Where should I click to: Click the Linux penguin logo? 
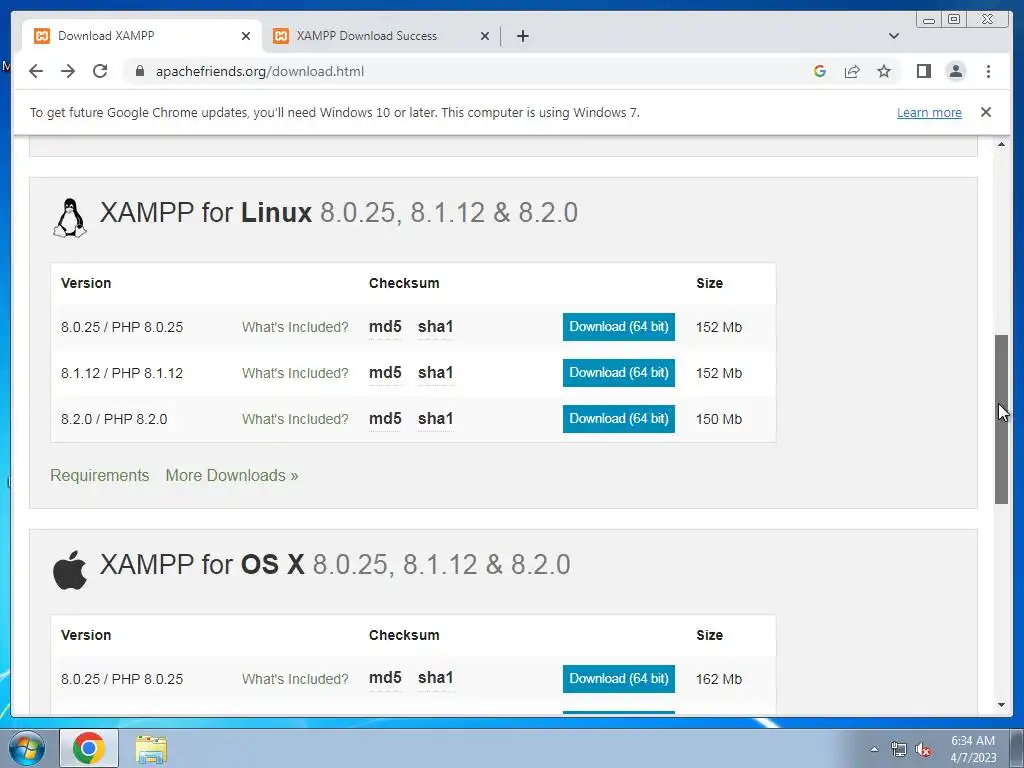click(69, 218)
